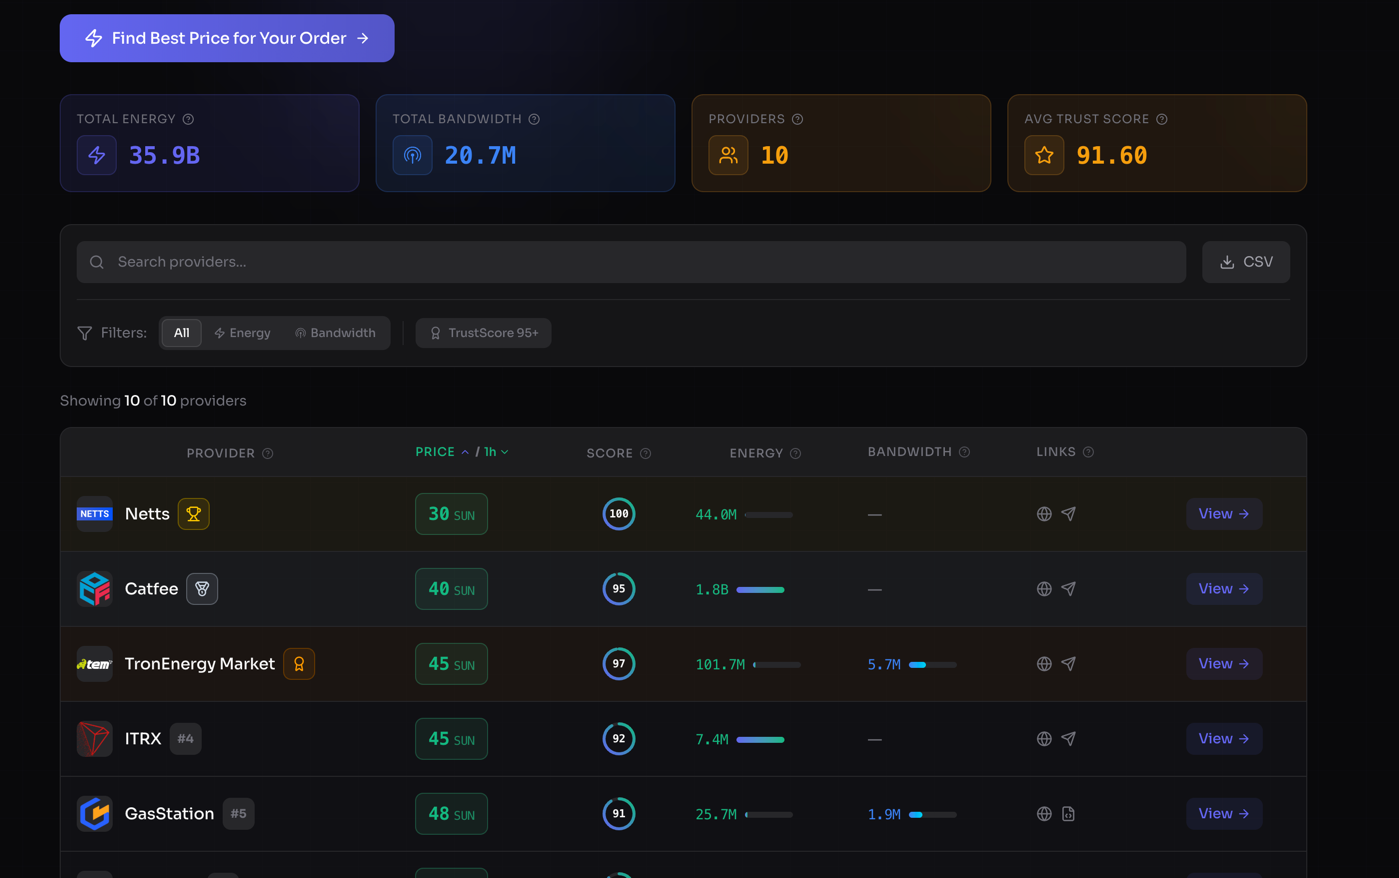Click the search magnifier in the search bar
The width and height of the screenshot is (1399, 878).
click(x=96, y=261)
